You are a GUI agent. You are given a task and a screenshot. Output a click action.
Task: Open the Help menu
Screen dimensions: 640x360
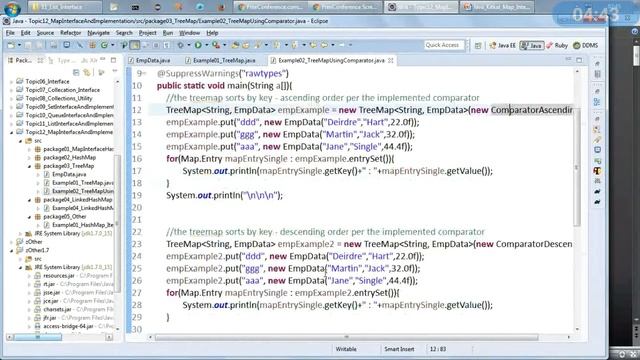tap(212, 33)
